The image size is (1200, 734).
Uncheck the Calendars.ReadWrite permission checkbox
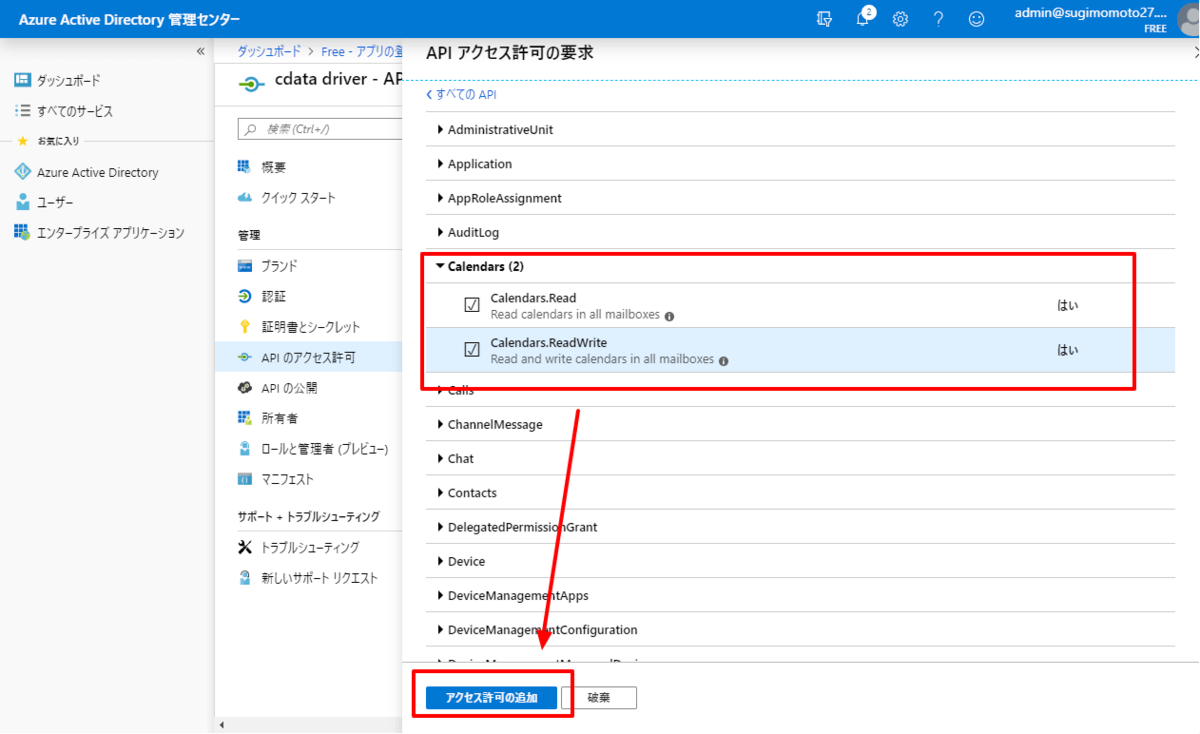(472, 350)
